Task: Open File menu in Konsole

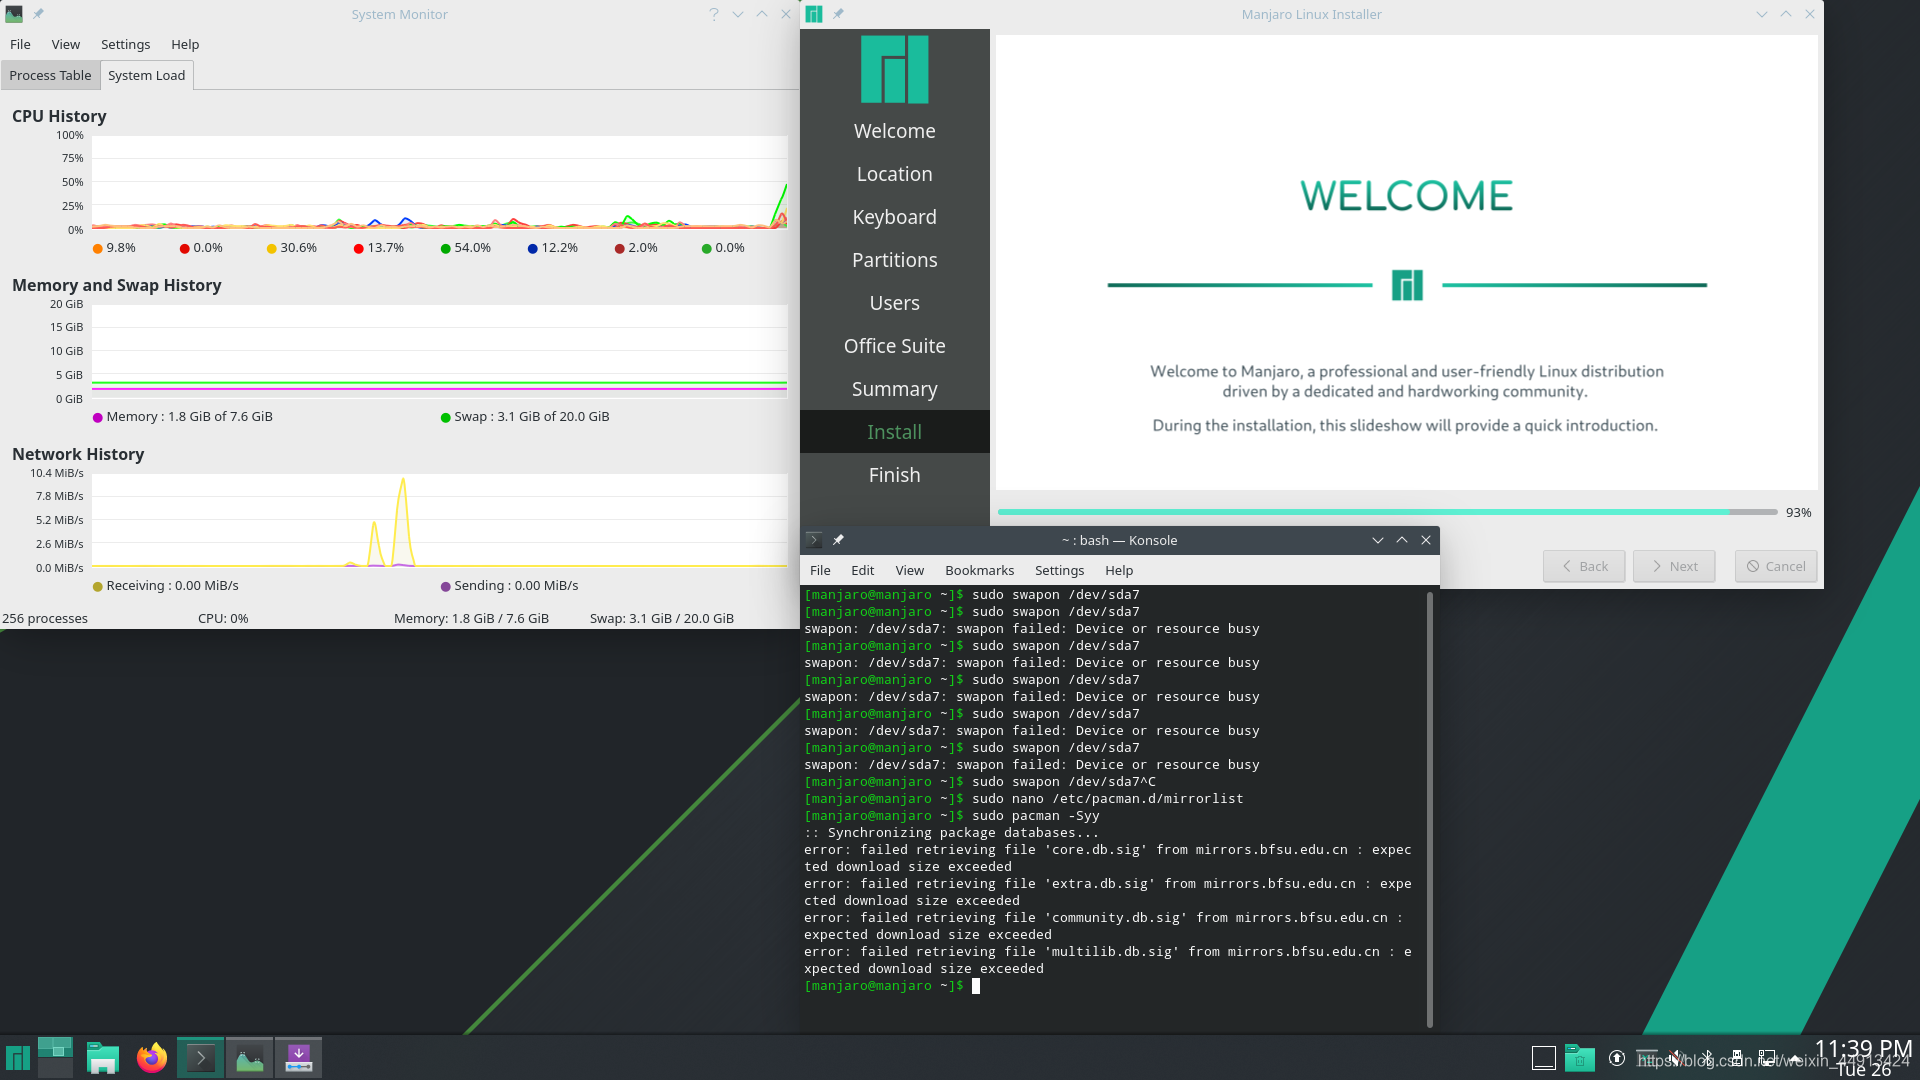Action: (820, 570)
